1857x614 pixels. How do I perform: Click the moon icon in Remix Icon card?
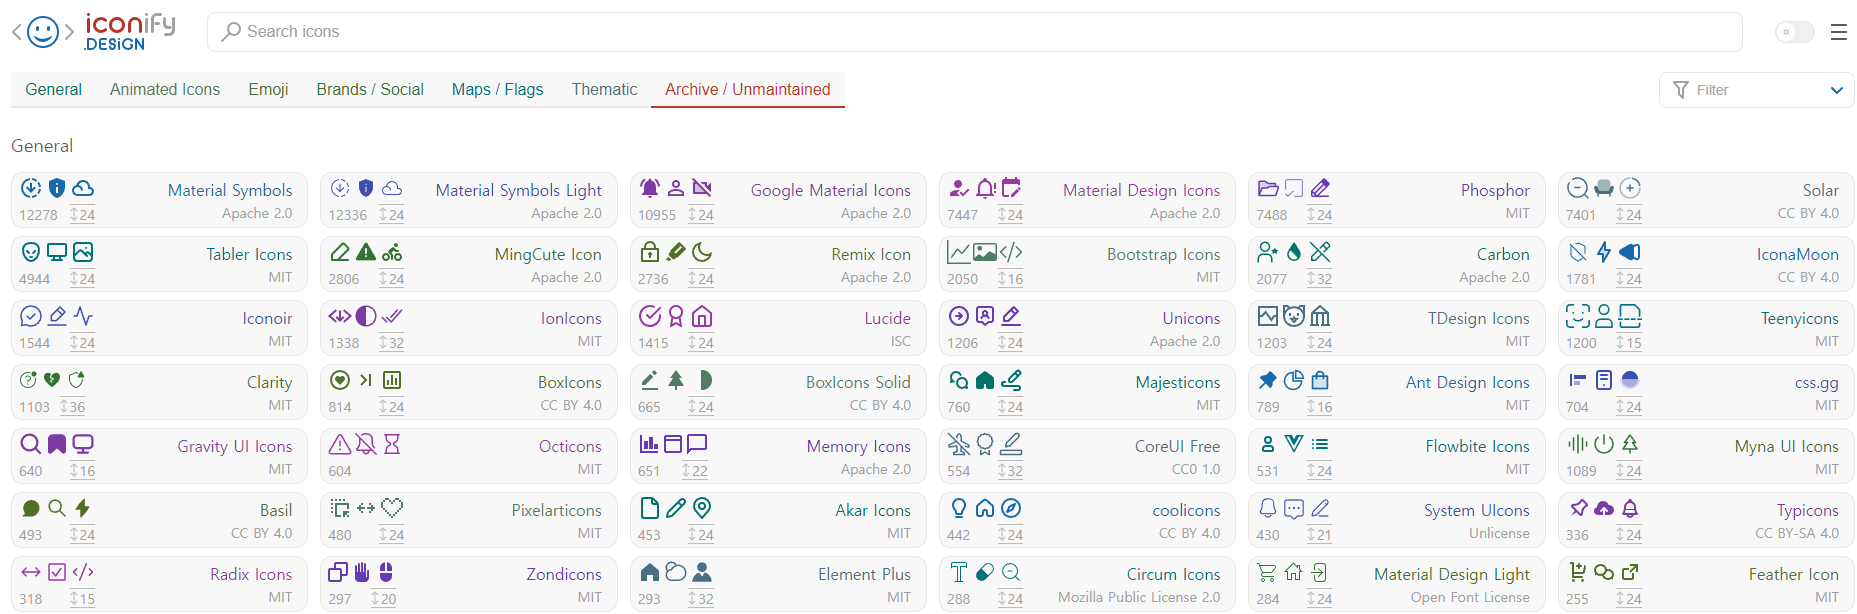(x=702, y=252)
